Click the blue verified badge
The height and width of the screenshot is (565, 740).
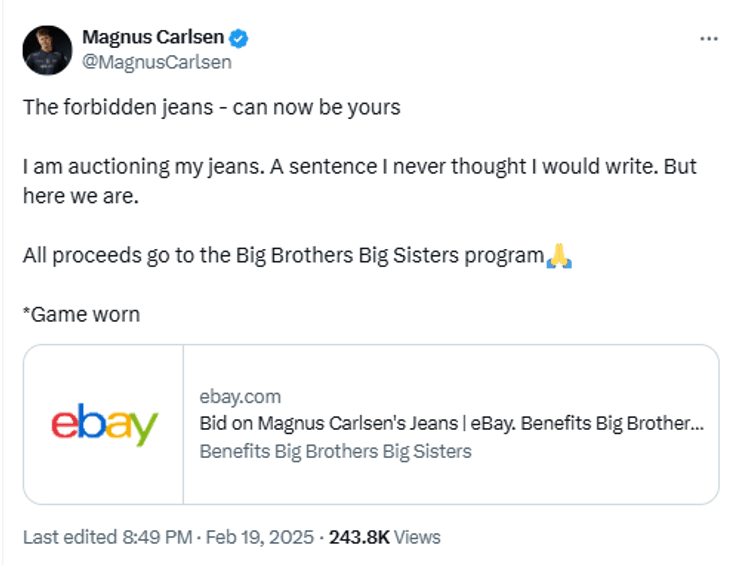pyautogui.click(x=239, y=39)
